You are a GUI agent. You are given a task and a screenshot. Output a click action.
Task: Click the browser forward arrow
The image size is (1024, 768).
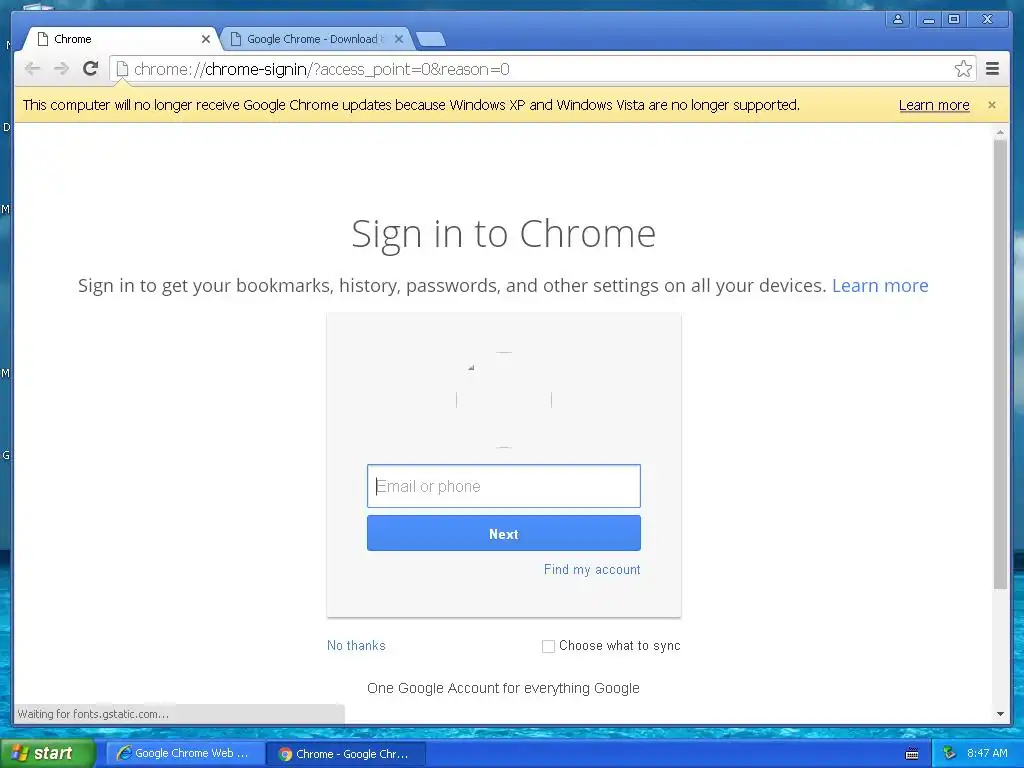[x=61, y=69]
